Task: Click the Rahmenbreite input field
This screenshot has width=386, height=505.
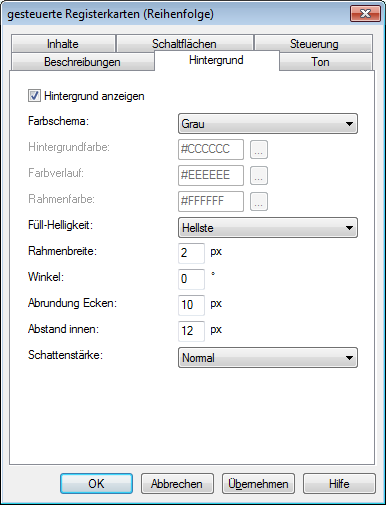Action: point(191,253)
